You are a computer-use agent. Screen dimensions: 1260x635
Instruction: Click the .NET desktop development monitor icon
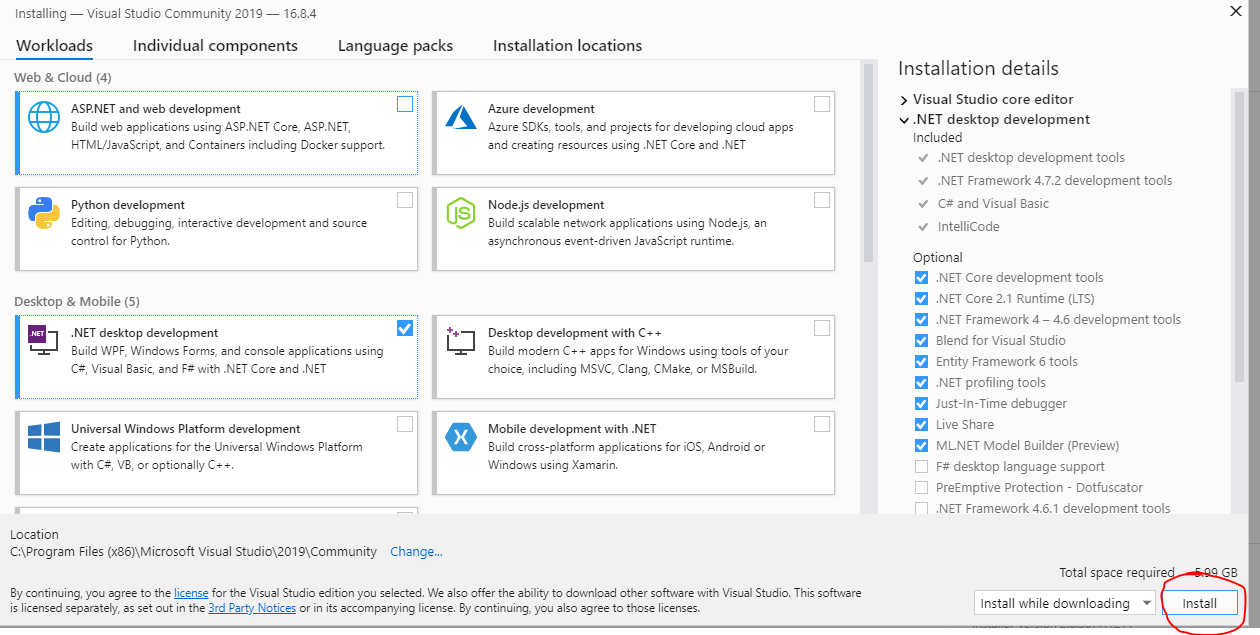tap(44, 341)
